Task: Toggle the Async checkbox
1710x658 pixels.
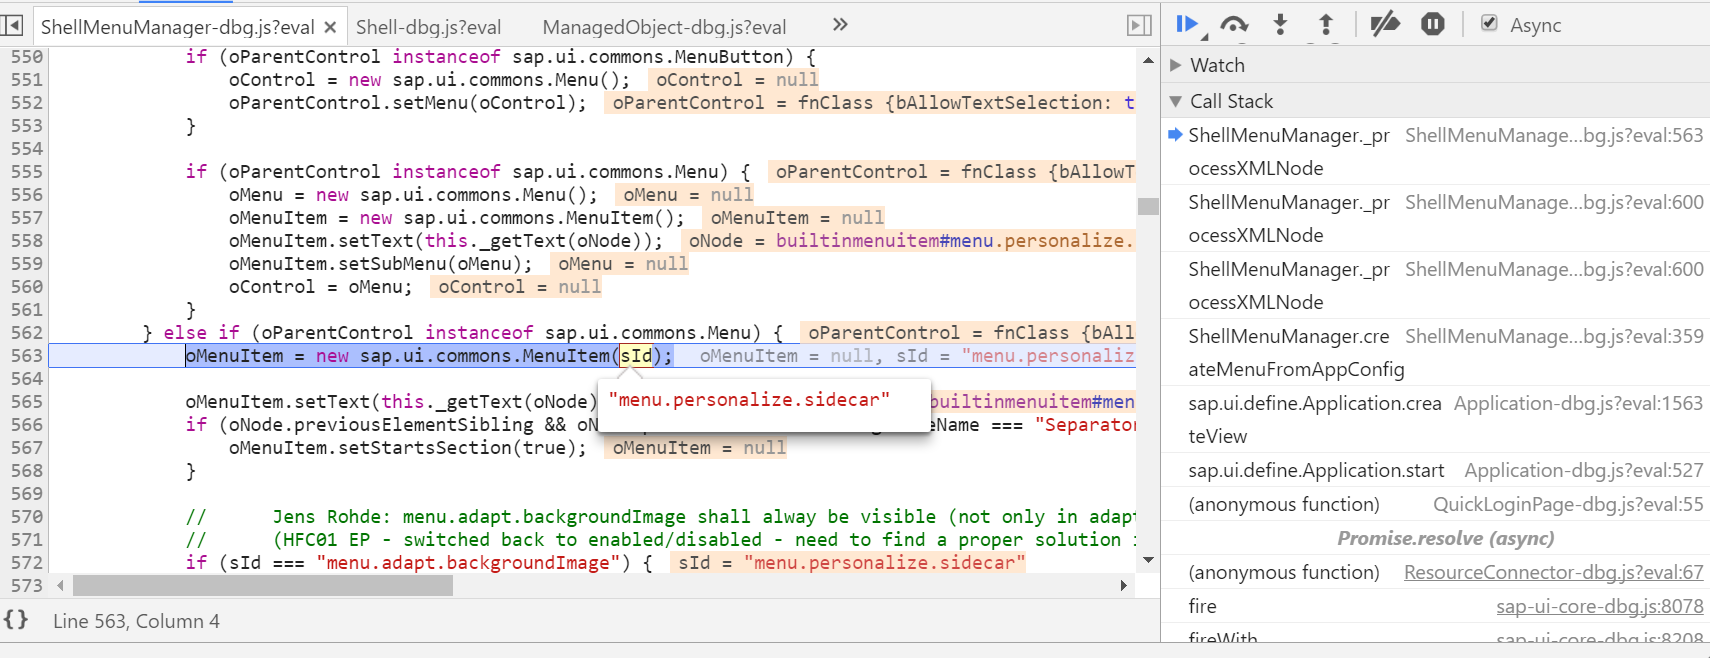Action: [x=1489, y=23]
